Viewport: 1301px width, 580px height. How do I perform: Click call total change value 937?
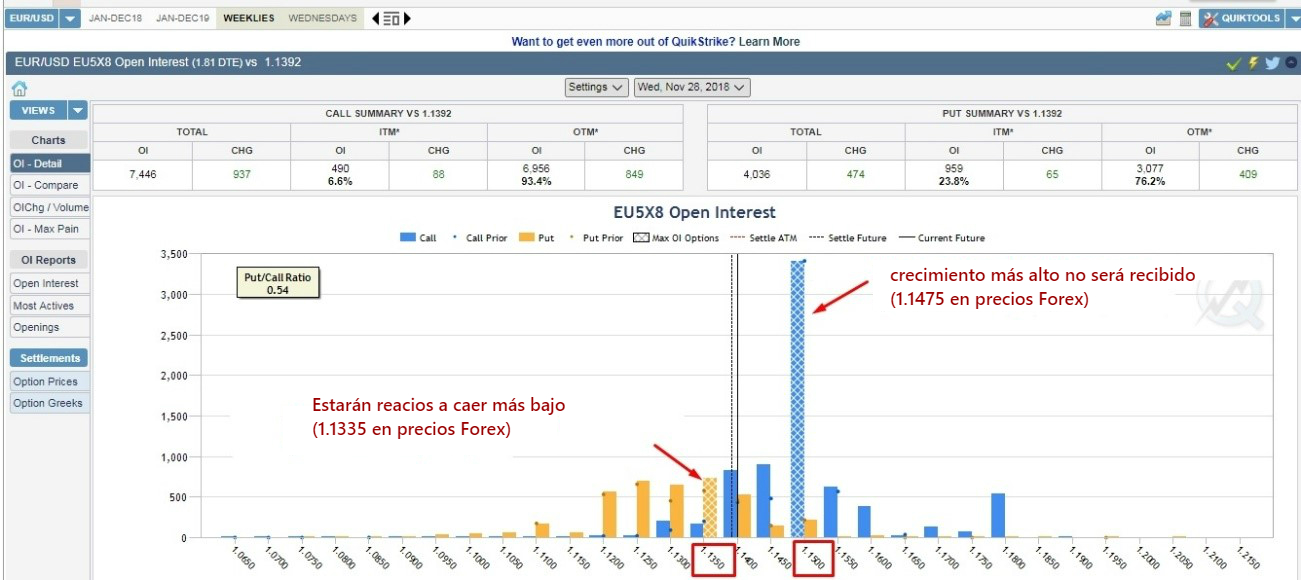pos(241,175)
